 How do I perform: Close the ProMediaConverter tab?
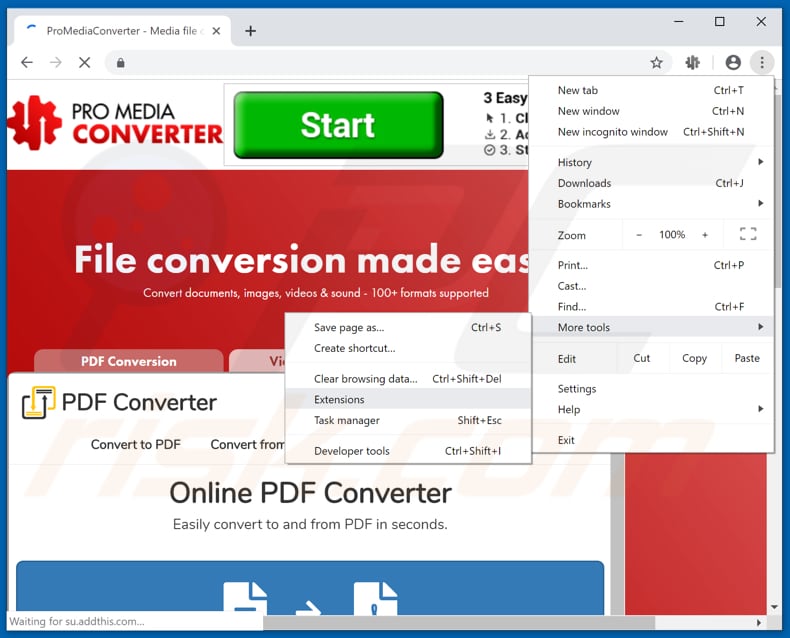(216, 31)
